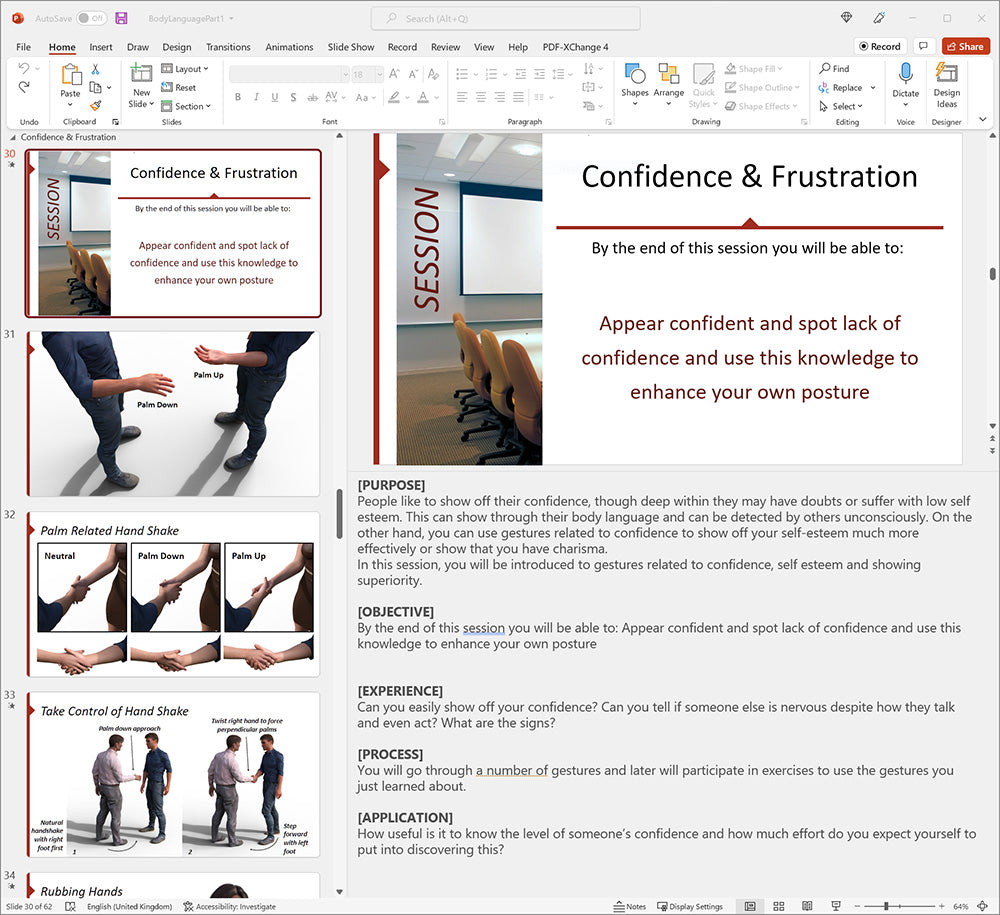Open the font name combo box
1000x915 pixels.
pos(290,75)
